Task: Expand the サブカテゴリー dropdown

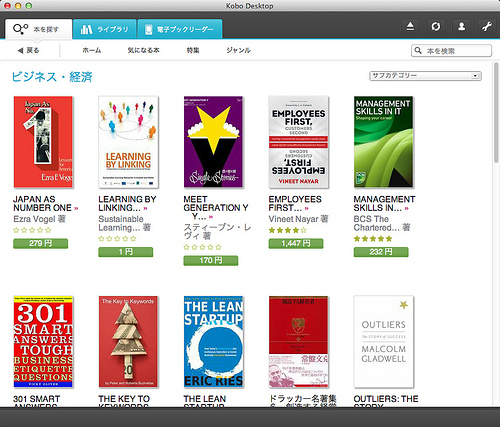Action: (x=425, y=76)
